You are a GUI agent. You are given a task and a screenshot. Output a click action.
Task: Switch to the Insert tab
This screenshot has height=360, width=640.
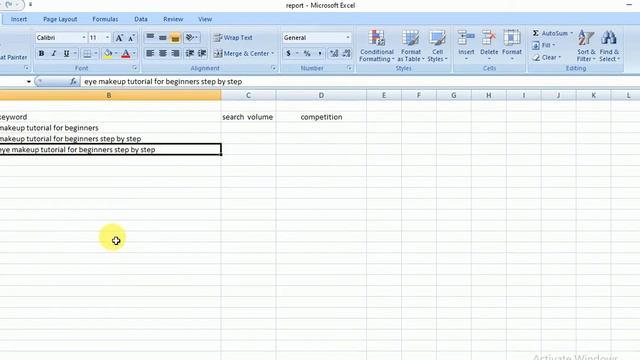click(19, 19)
